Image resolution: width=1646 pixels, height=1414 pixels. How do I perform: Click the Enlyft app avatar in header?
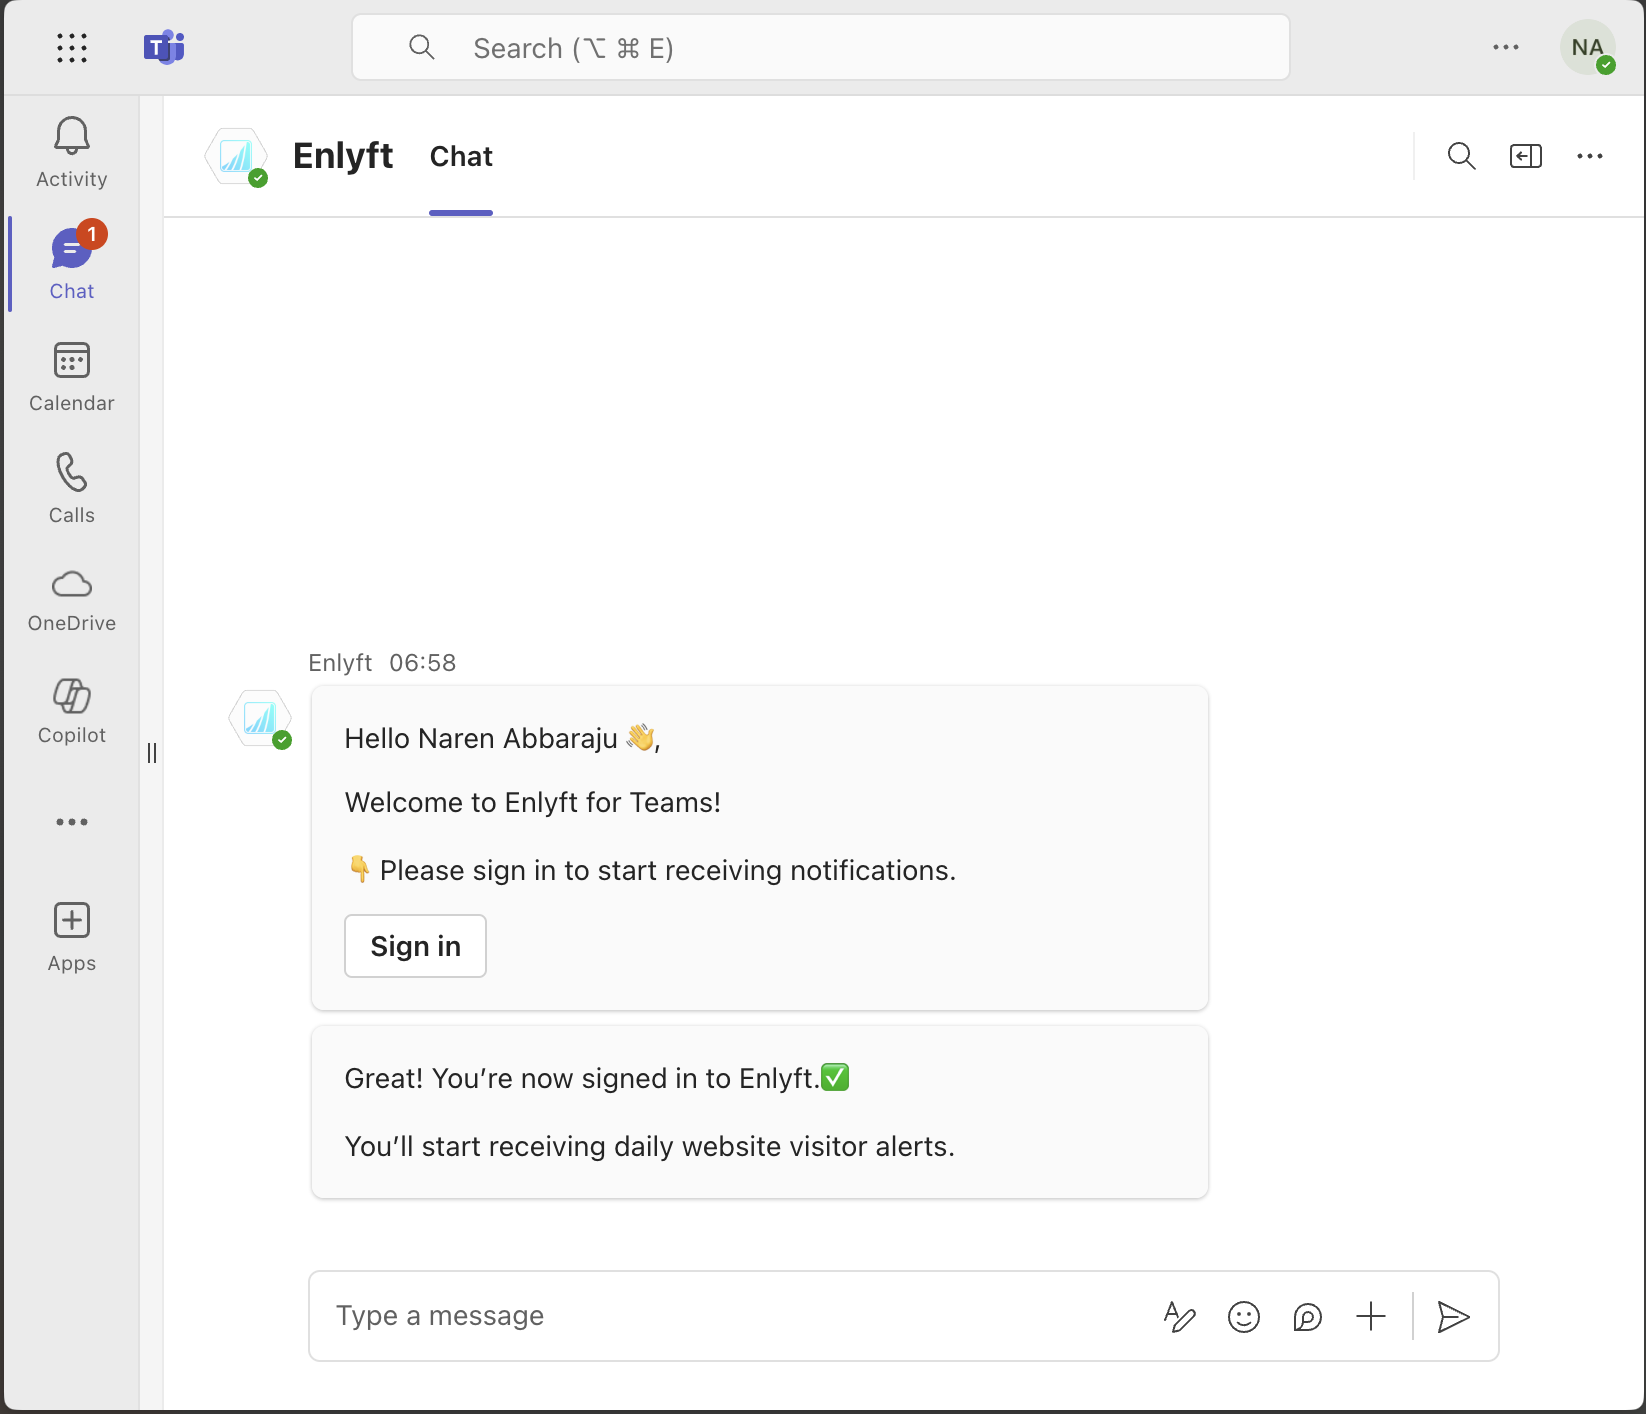coord(236,156)
